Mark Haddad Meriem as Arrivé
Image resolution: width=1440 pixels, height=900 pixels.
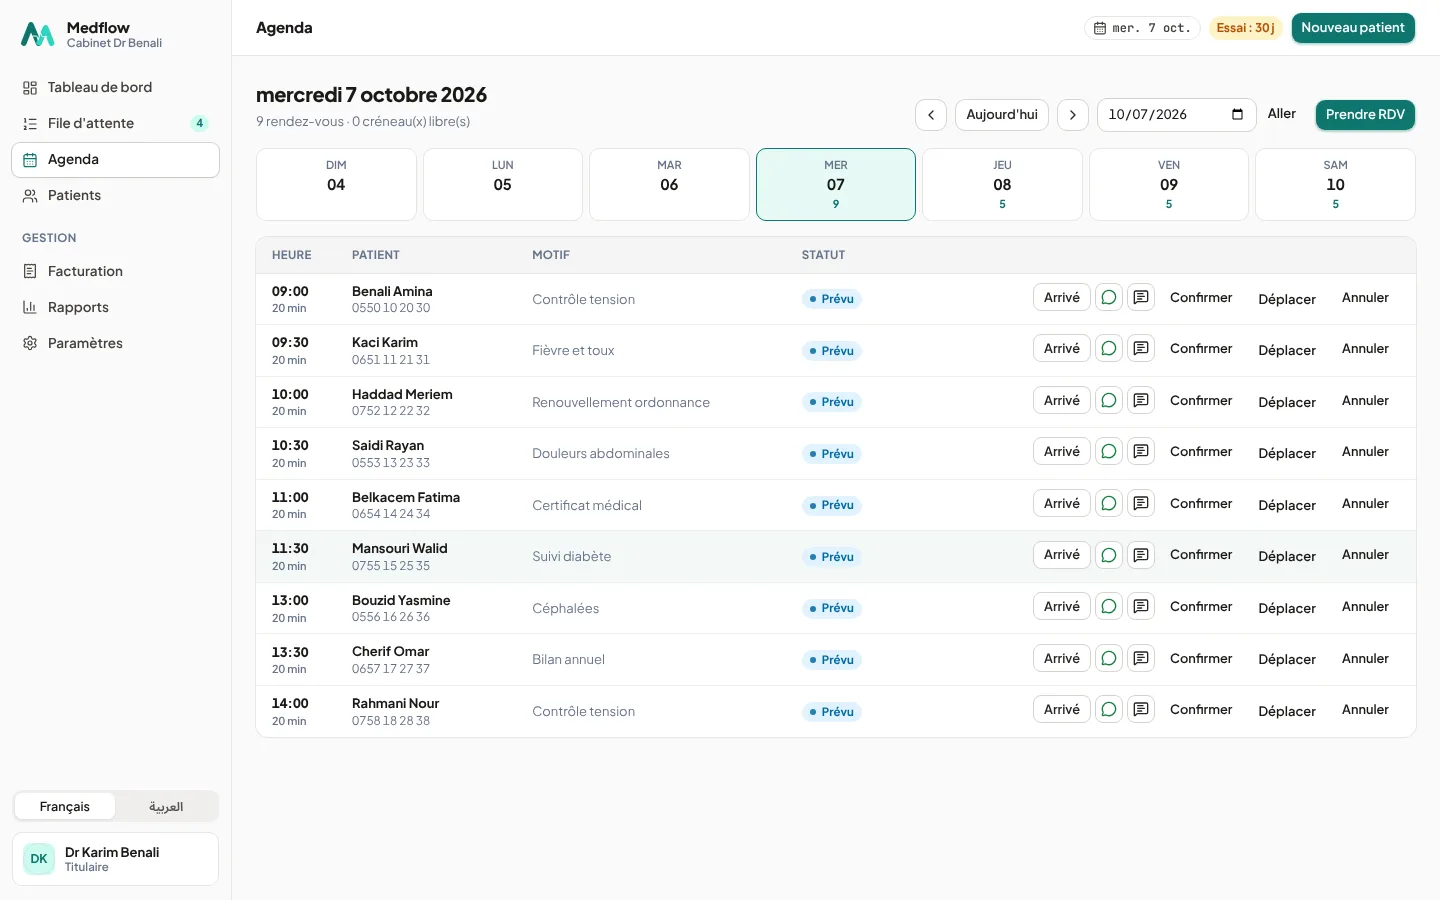[x=1062, y=401]
